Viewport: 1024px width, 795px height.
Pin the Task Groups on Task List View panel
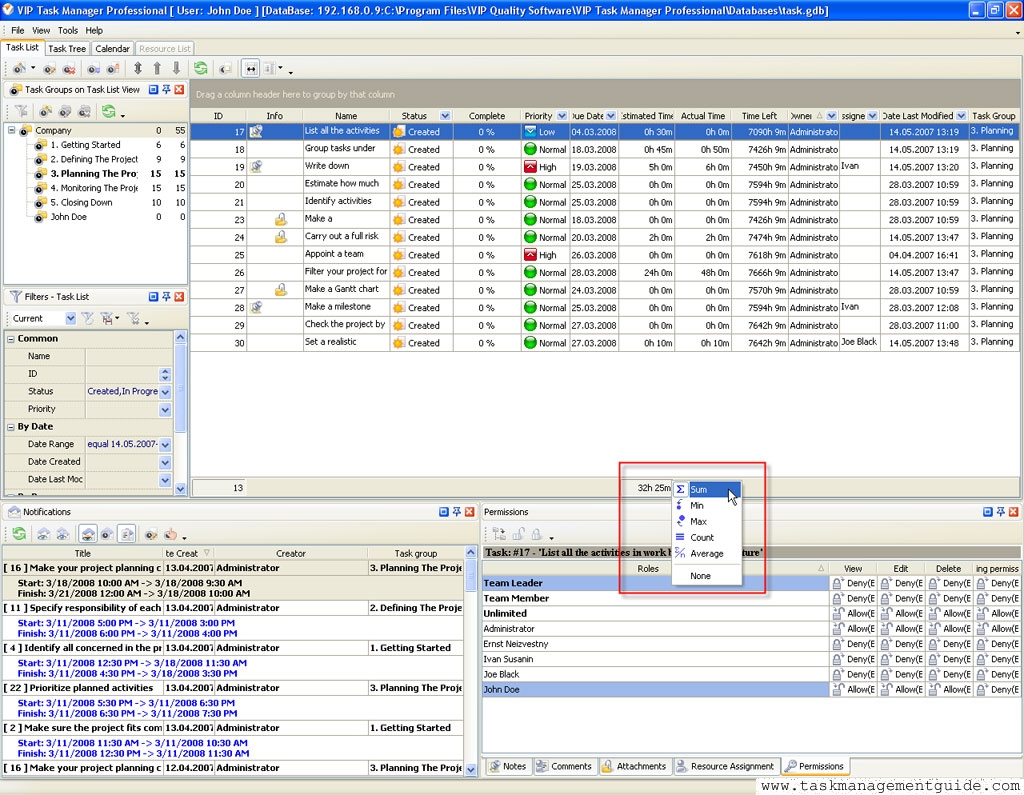coord(167,89)
